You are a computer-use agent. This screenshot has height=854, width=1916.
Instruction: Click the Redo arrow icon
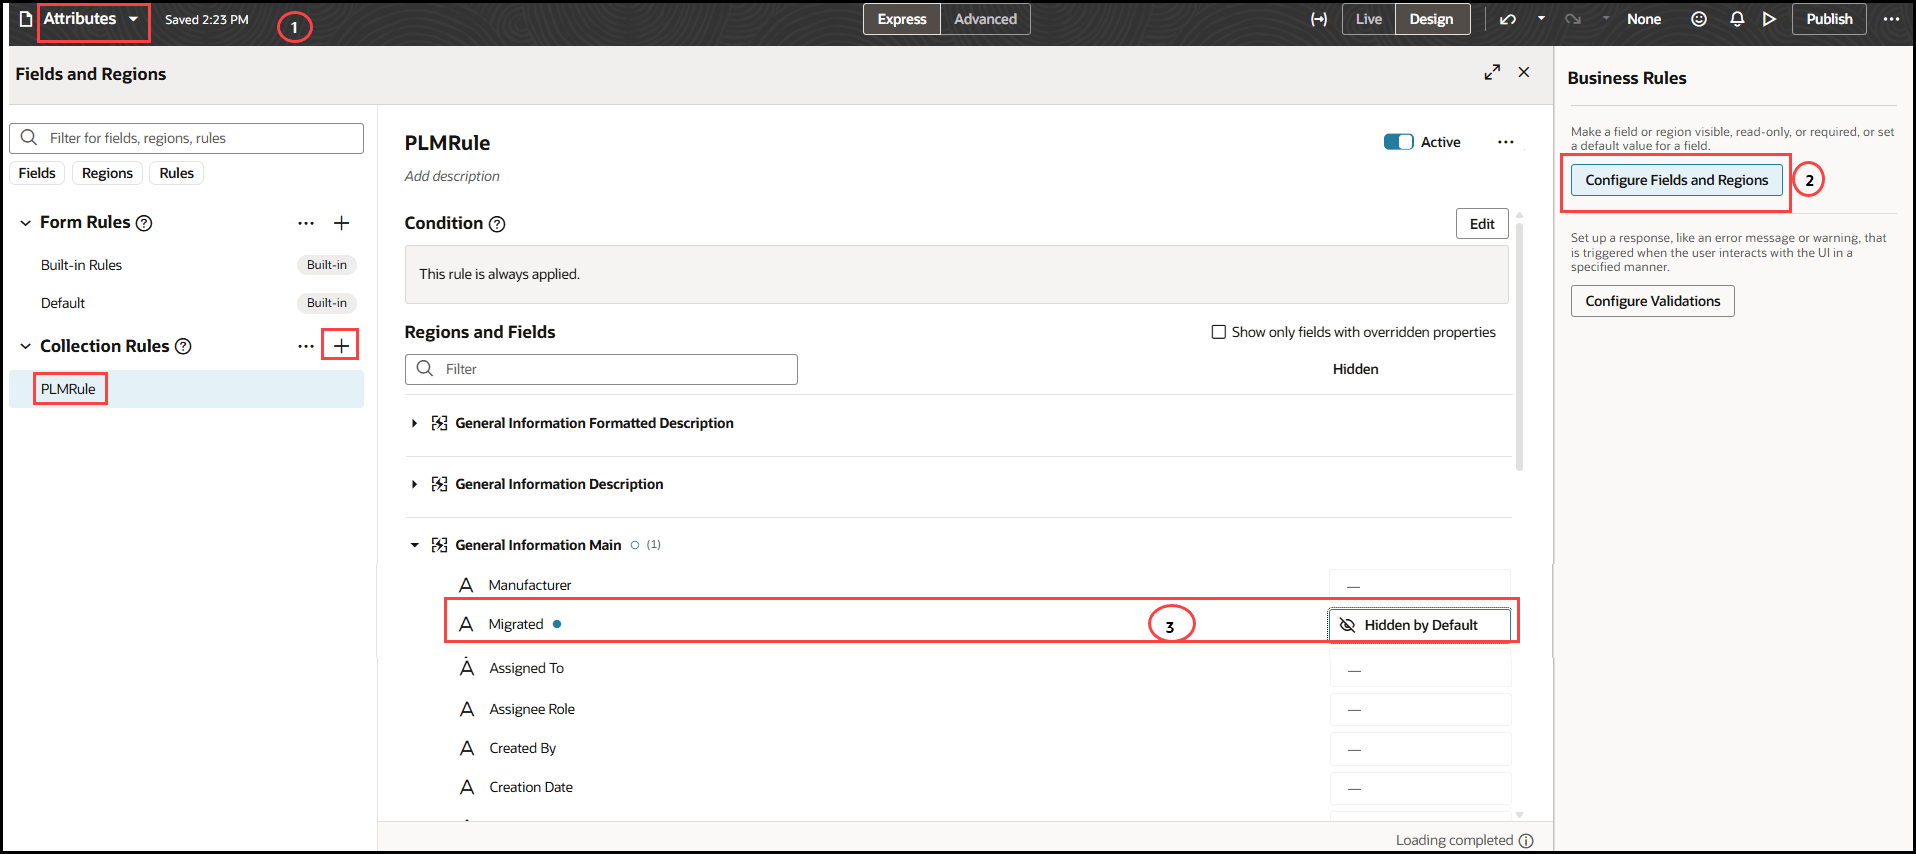(x=1573, y=19)
